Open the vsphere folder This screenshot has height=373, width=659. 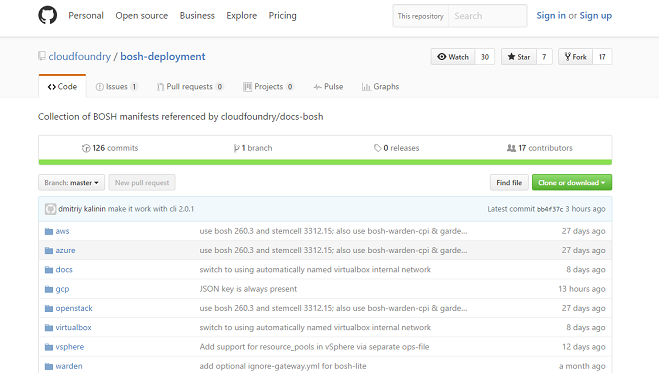[70, 347]
